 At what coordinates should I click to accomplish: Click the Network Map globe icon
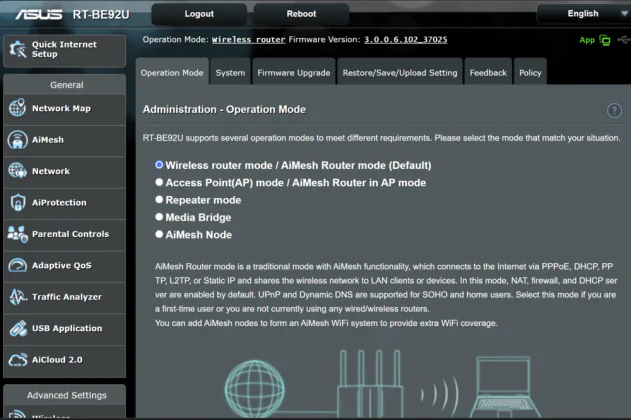click(x=17, y=108)
